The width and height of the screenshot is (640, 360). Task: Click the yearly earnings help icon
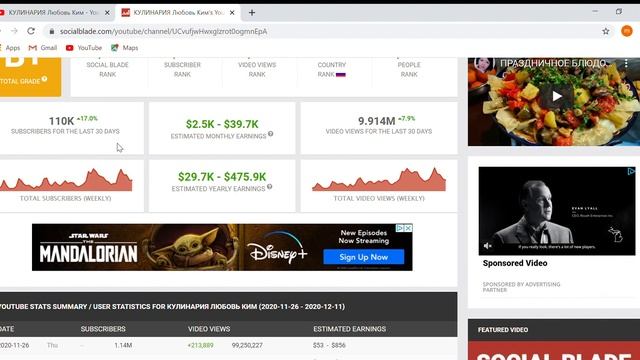(x=269, y=187)
